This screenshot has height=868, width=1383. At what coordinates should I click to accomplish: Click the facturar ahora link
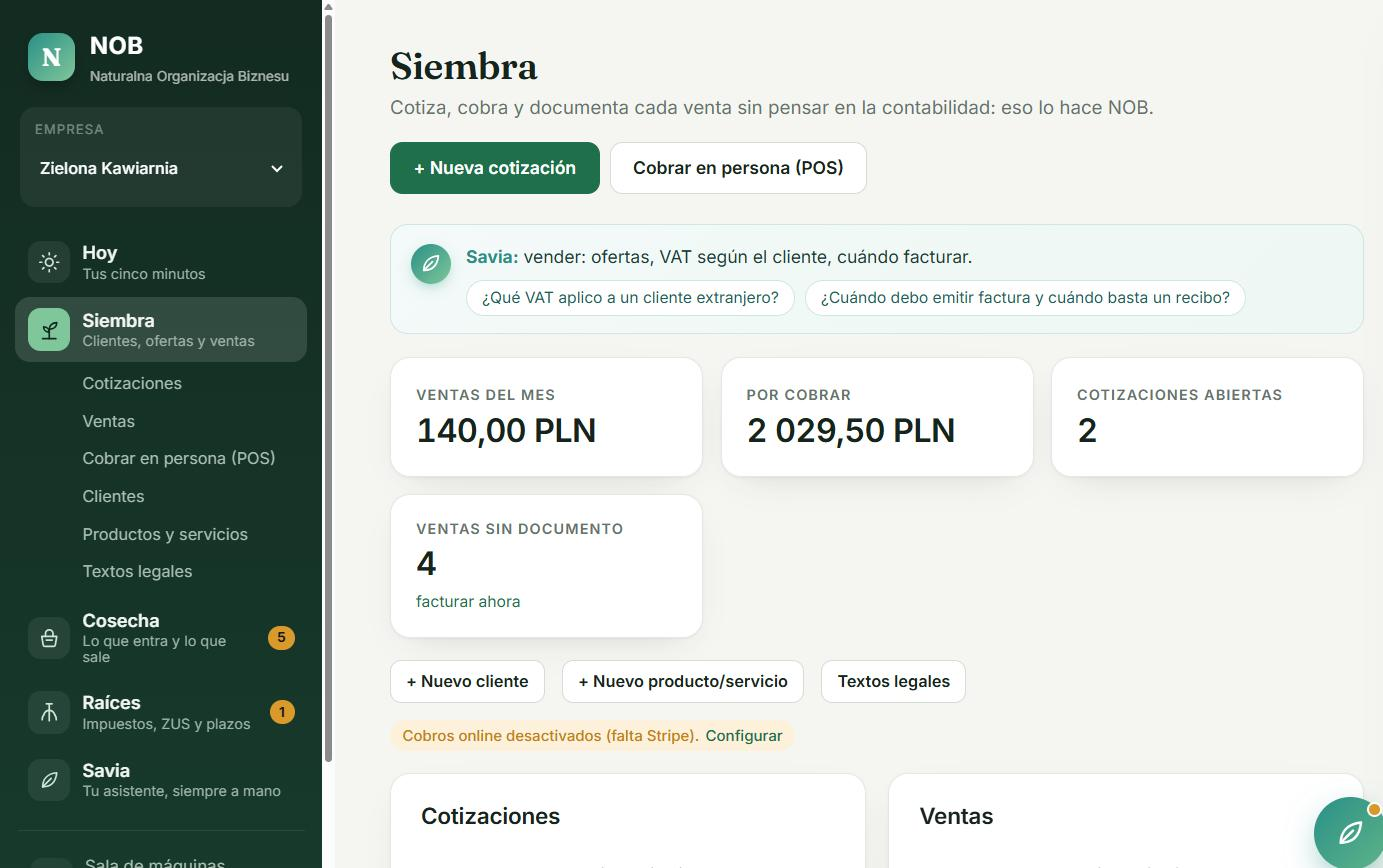468,602
